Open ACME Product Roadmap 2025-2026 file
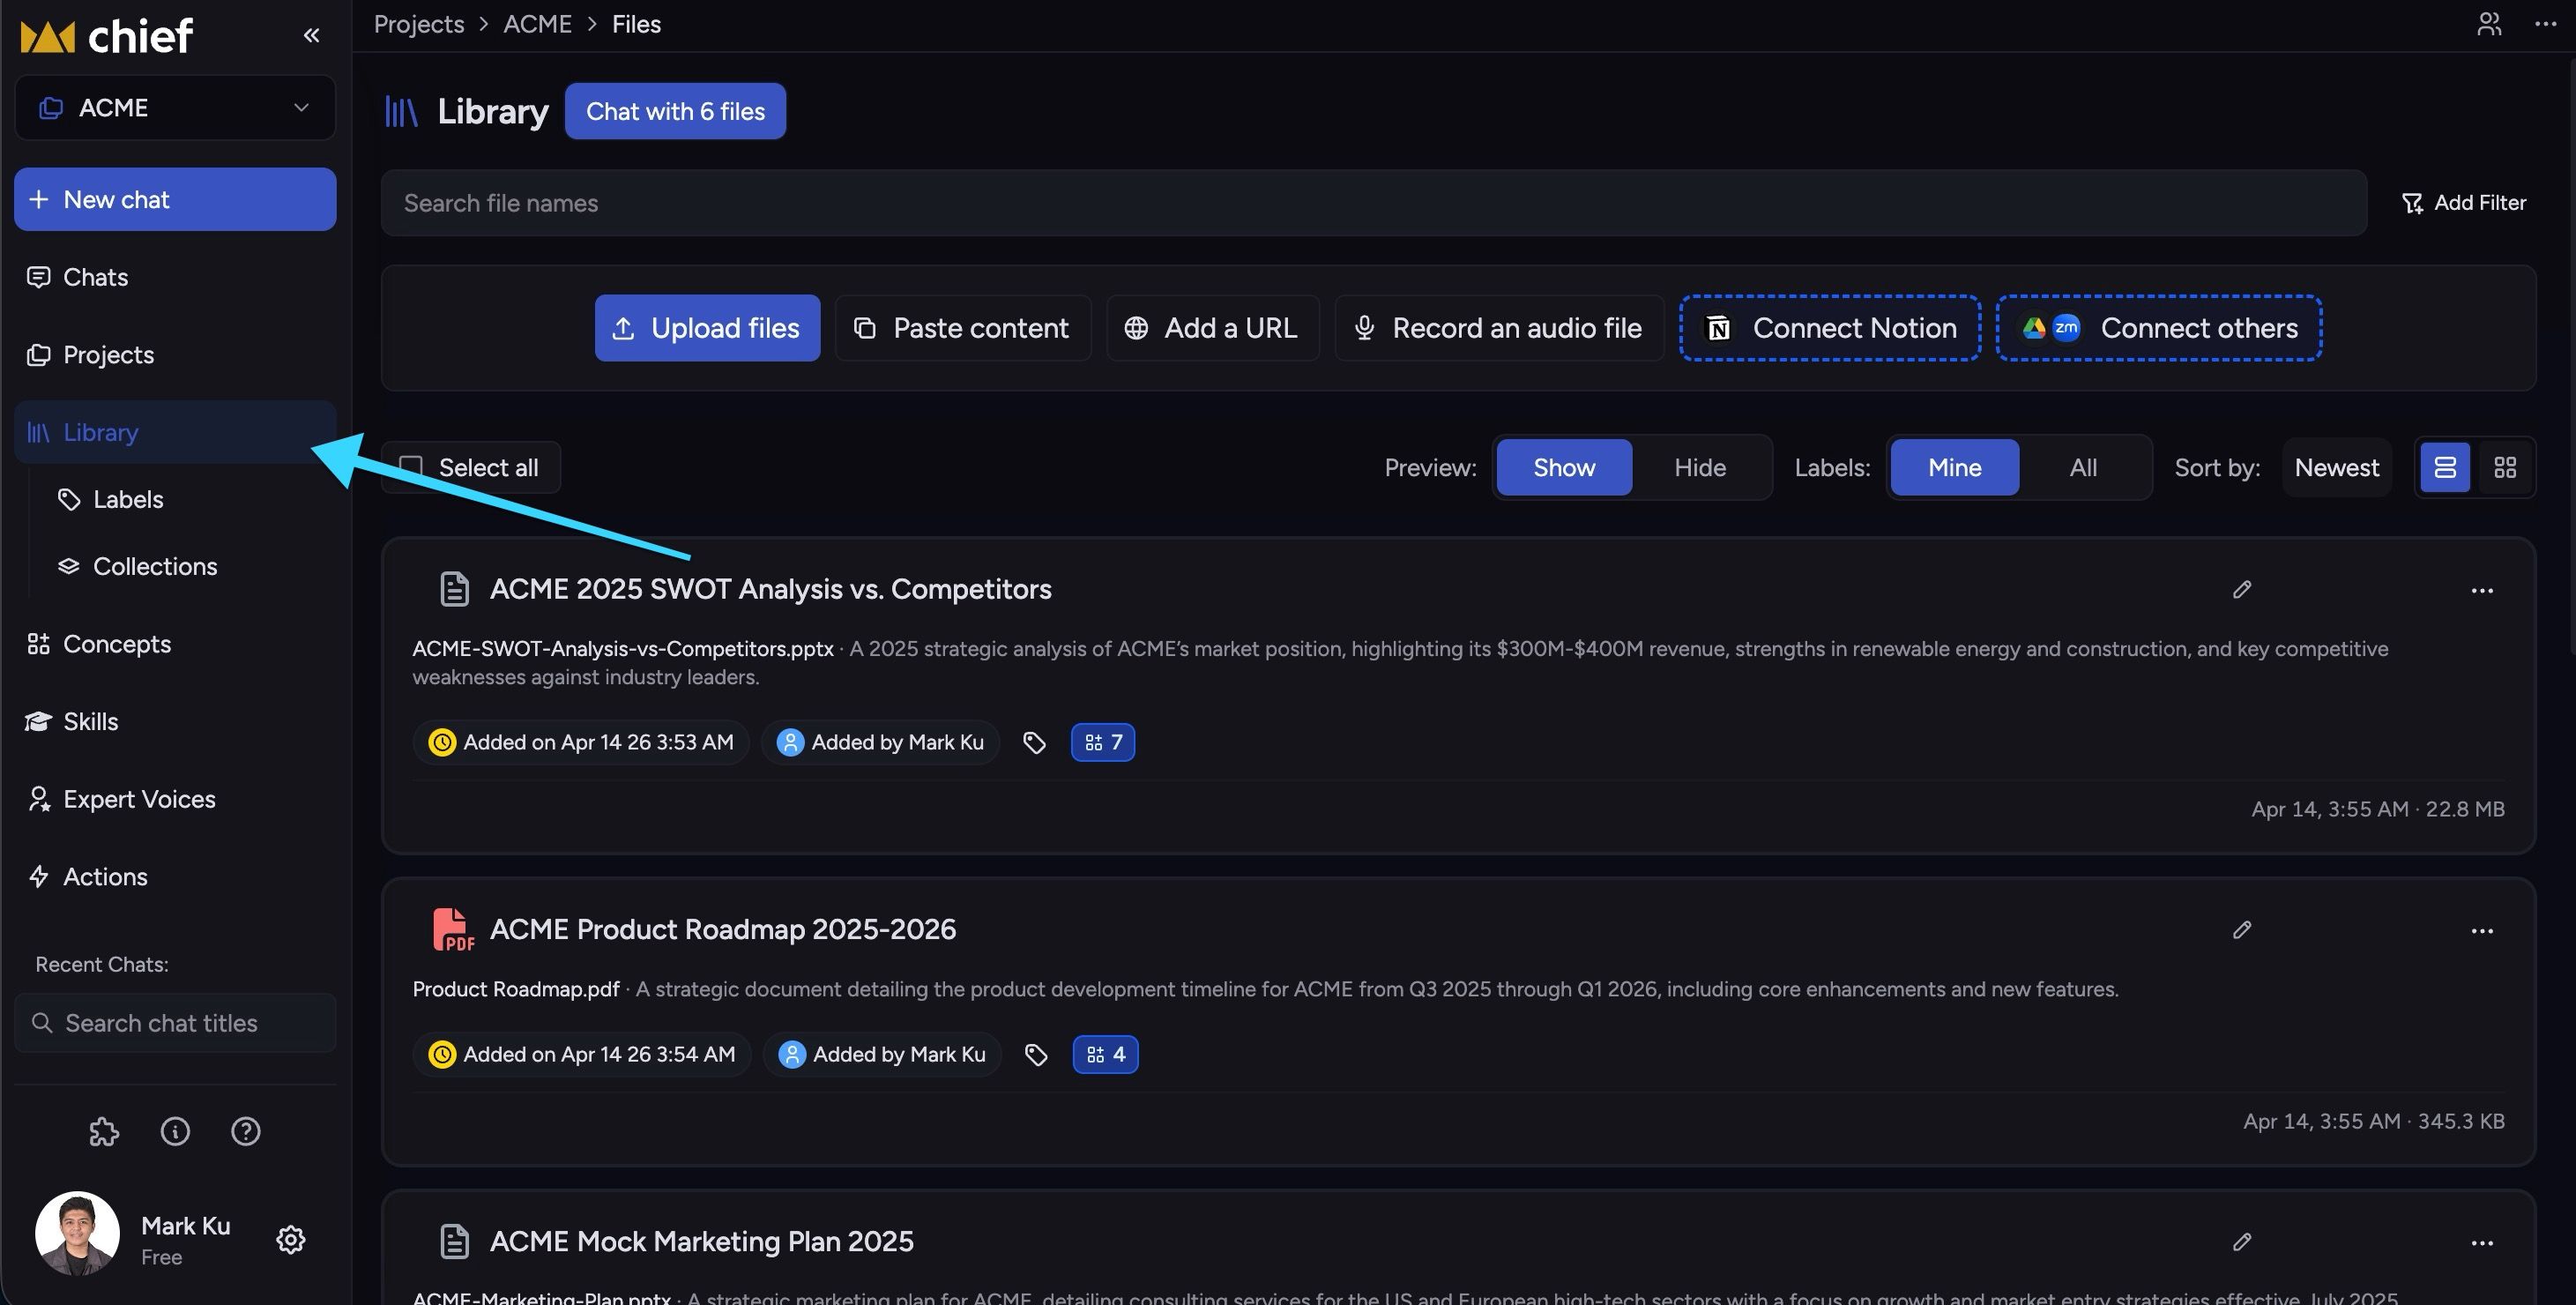 (722, 929)
